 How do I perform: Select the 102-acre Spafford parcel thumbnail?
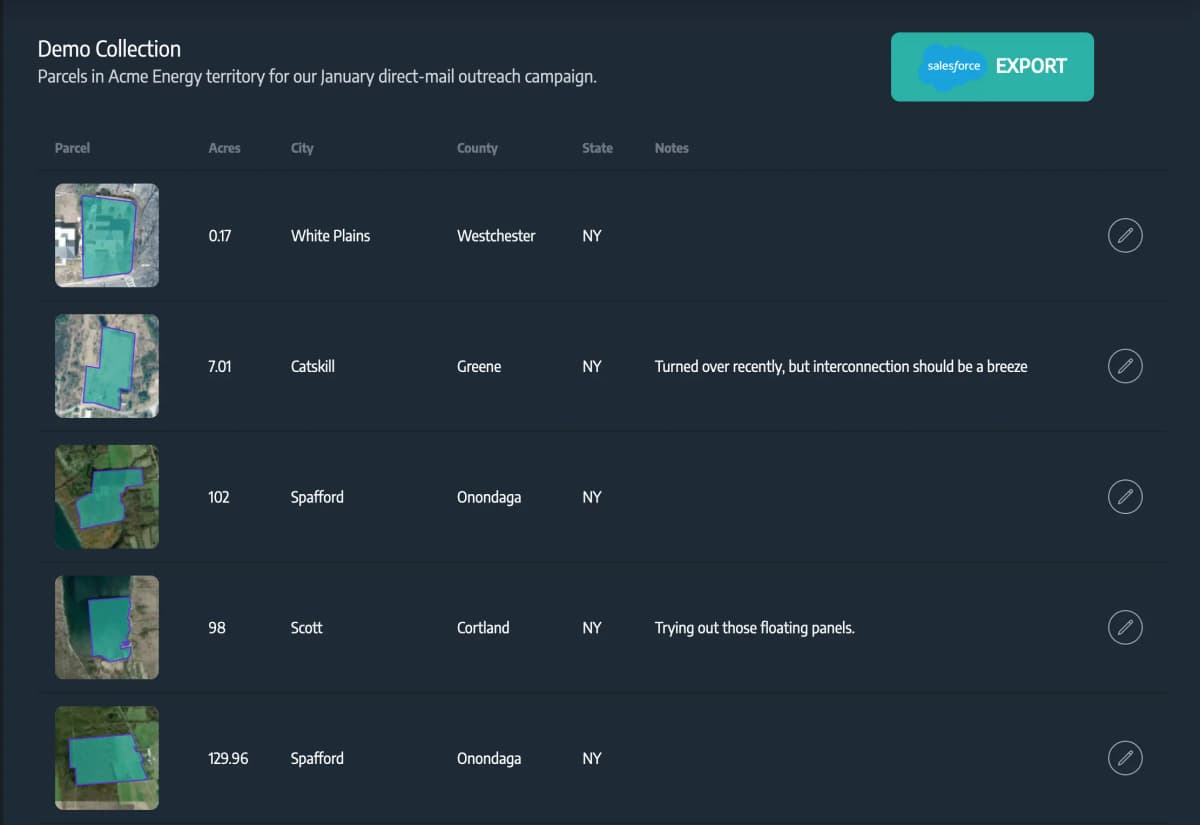107,497
